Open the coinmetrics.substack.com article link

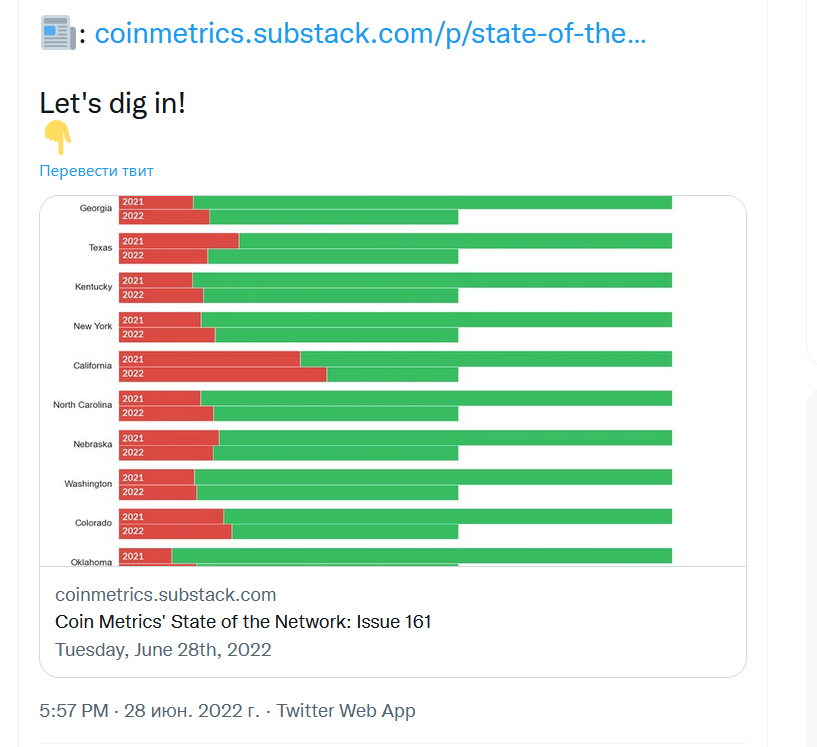(x=370, y=34)
